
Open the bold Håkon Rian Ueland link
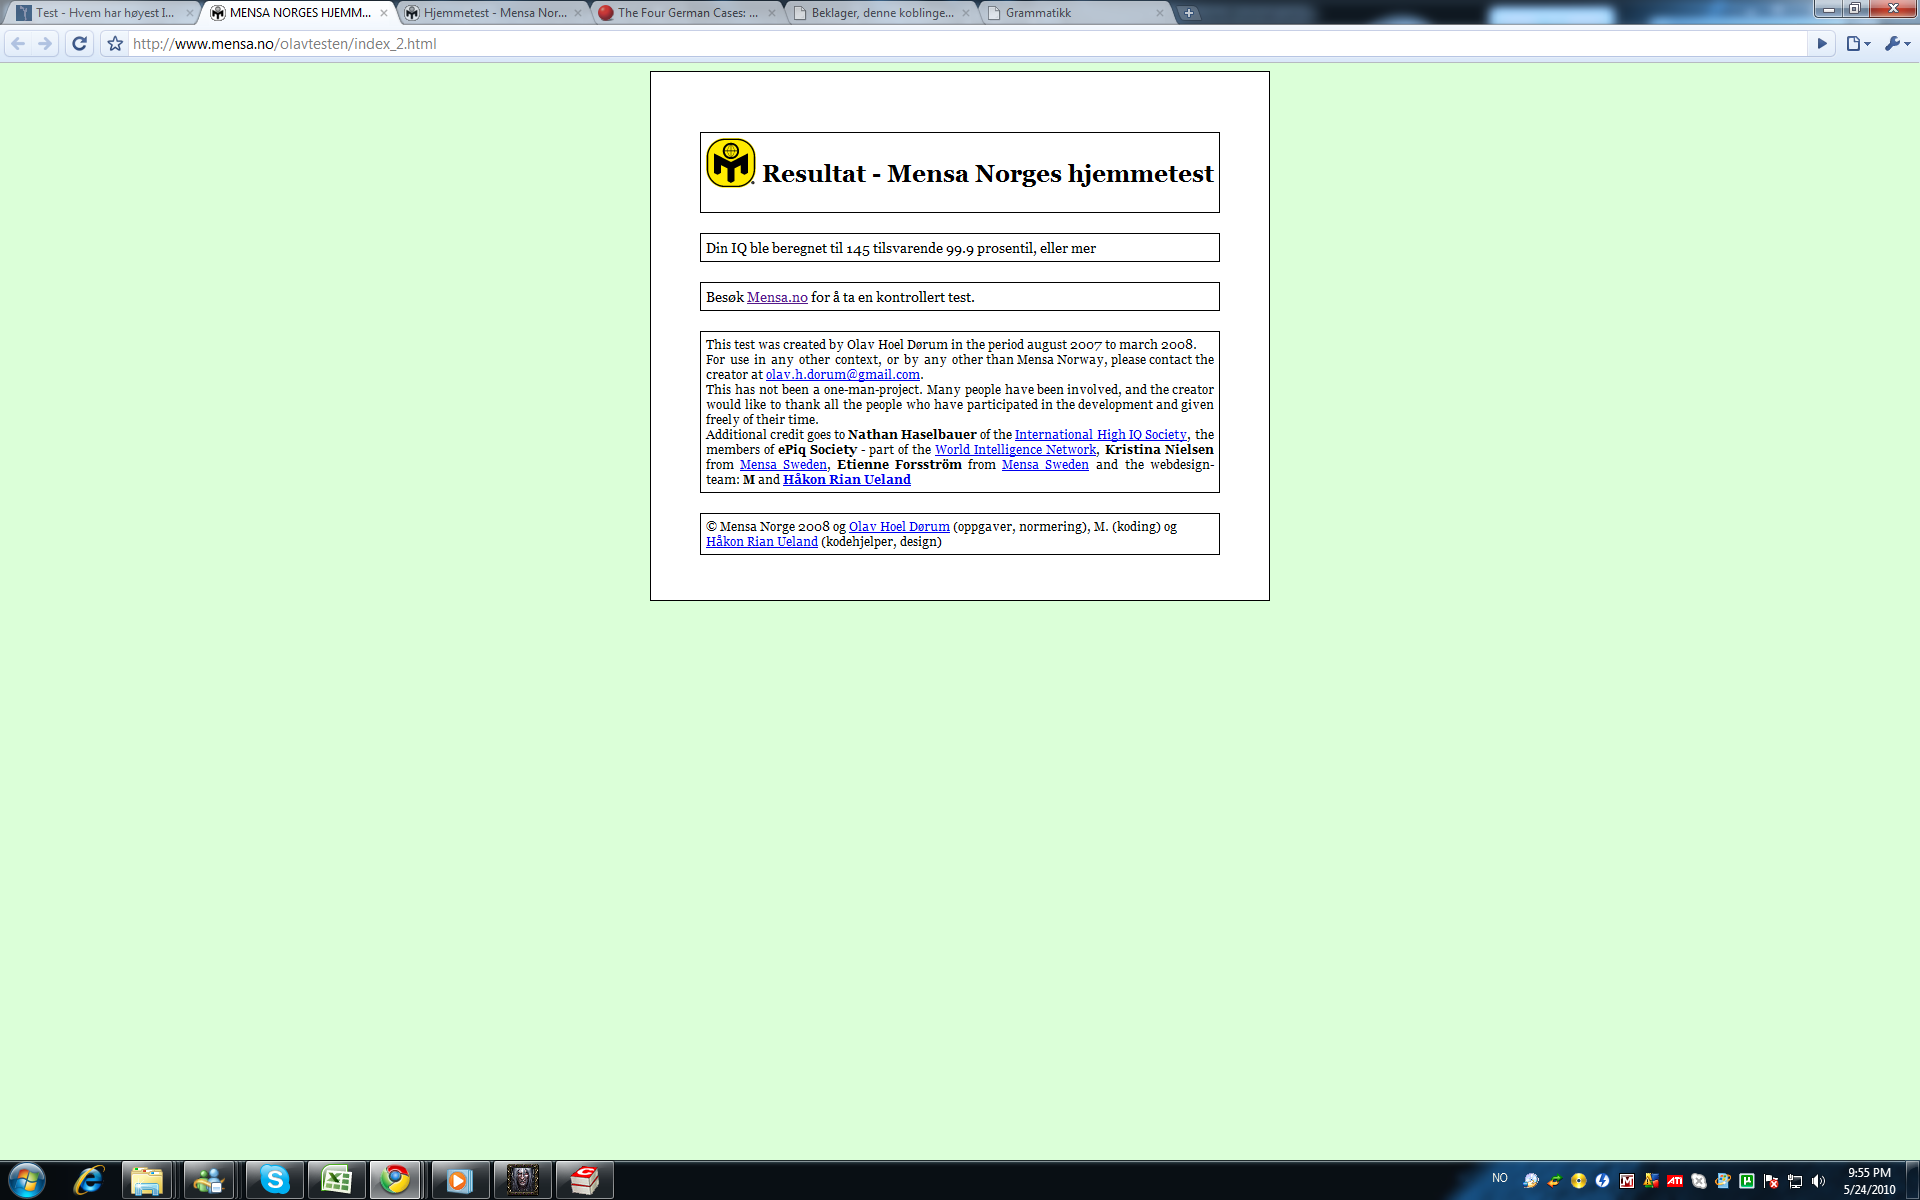click(x=847, y=480)
